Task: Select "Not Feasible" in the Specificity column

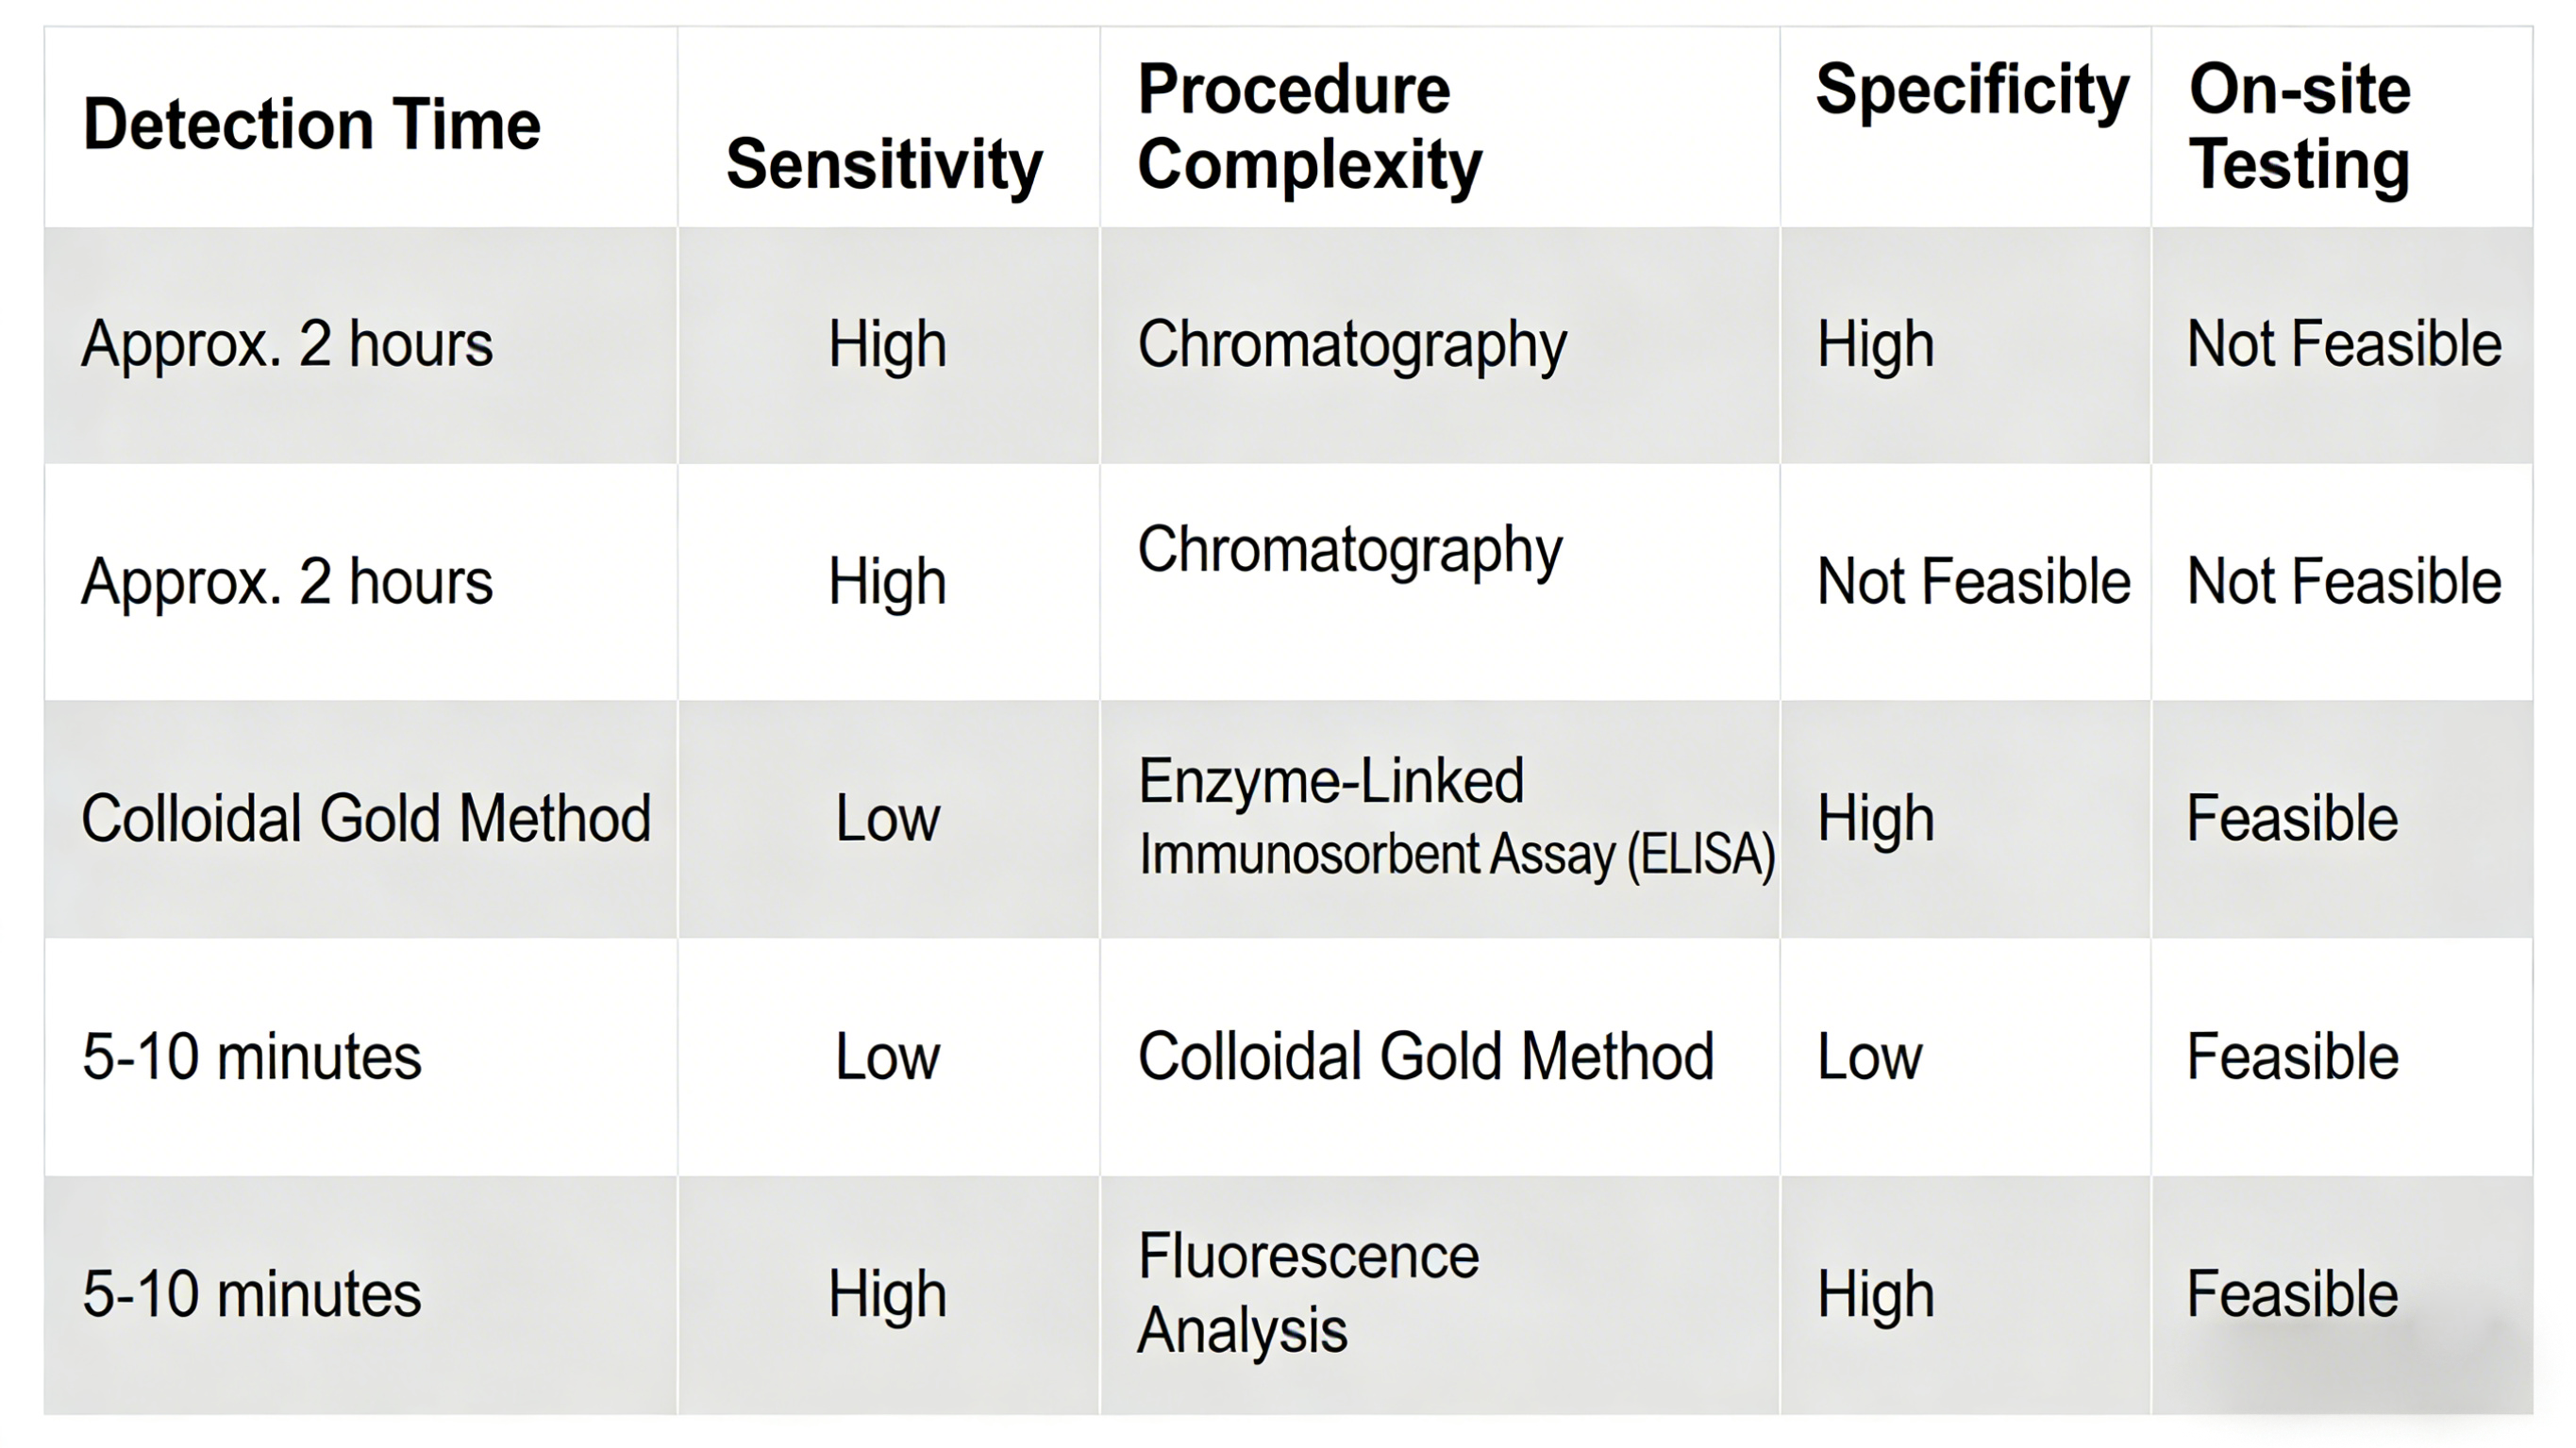Action: pyautogui.click(x=1972, y=582)
